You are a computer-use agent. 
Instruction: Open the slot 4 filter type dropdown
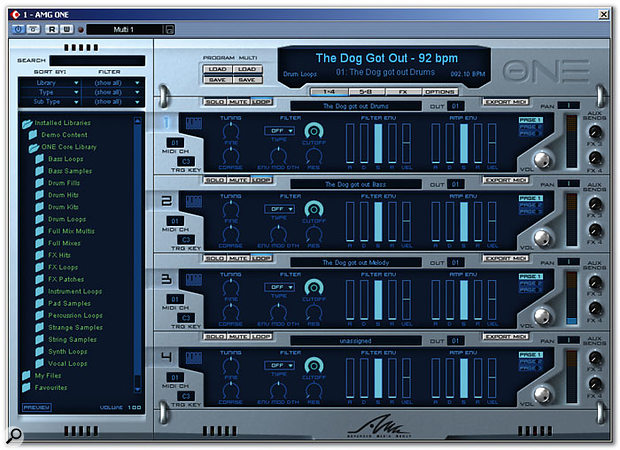click(x=279, y=365)
